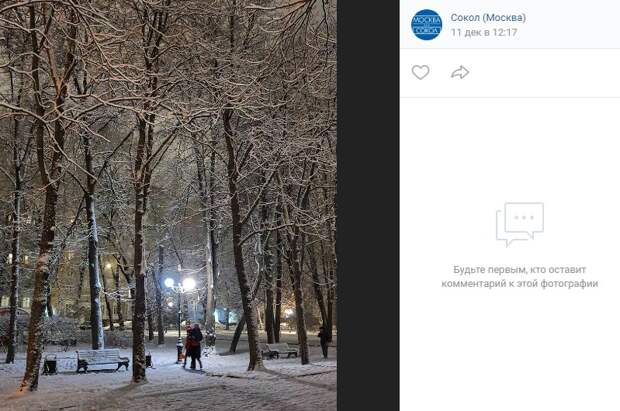Click the comment bubbles placeholder icon

520,224
